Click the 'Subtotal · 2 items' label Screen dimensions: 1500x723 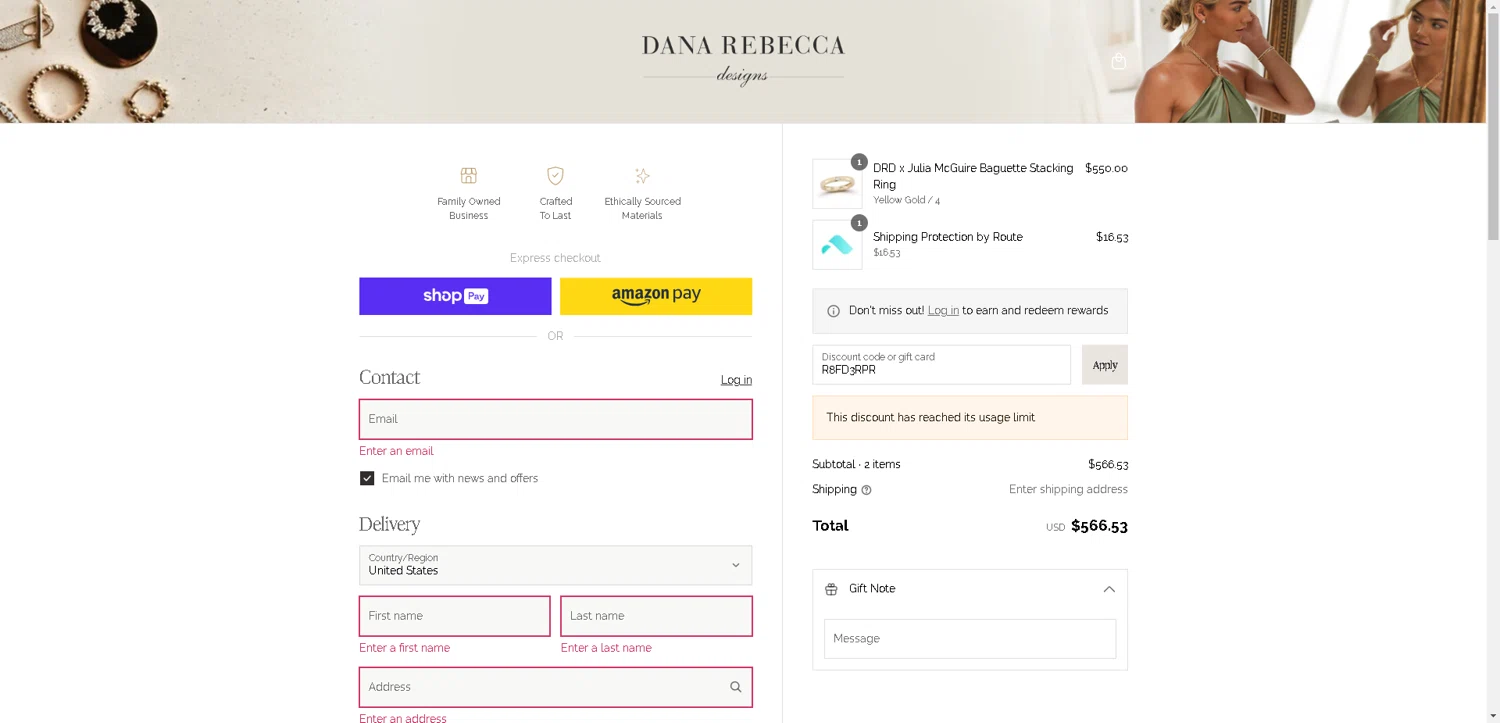(x=856, y=465)
